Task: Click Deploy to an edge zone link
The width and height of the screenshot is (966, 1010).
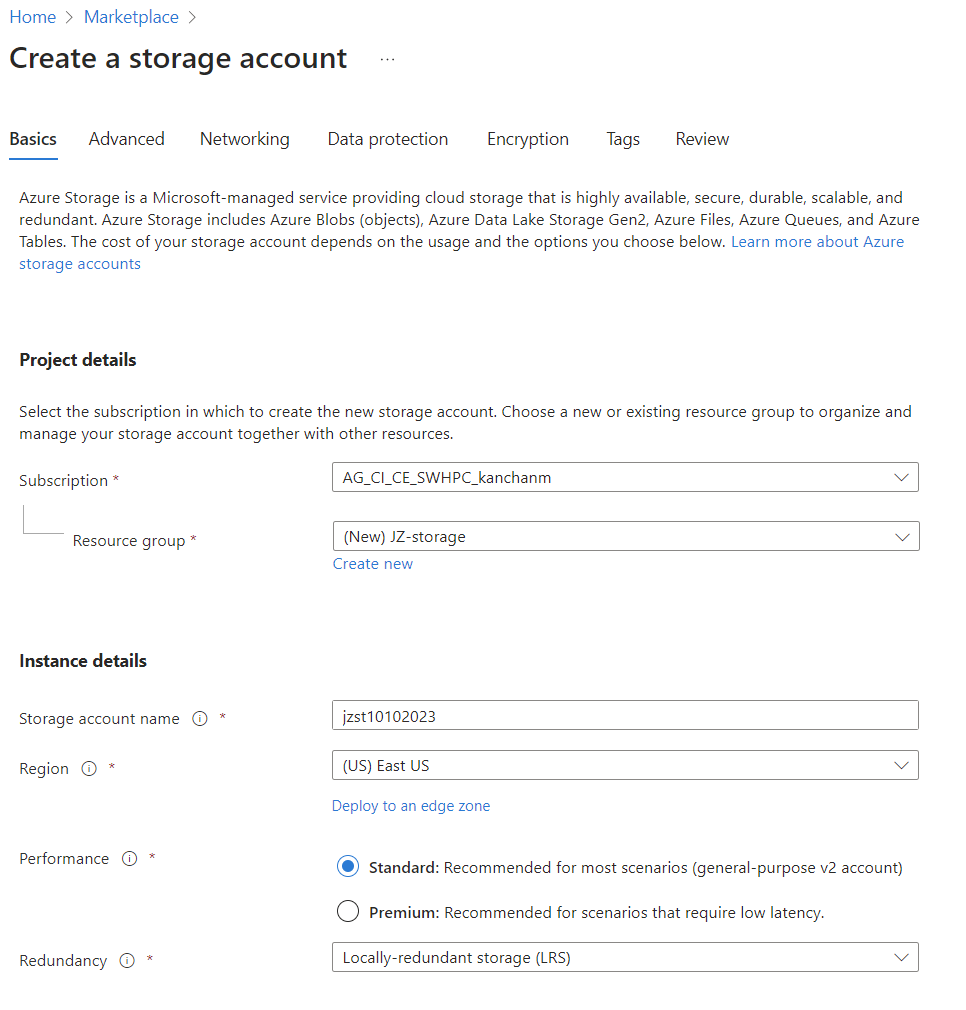Action: 411,806
